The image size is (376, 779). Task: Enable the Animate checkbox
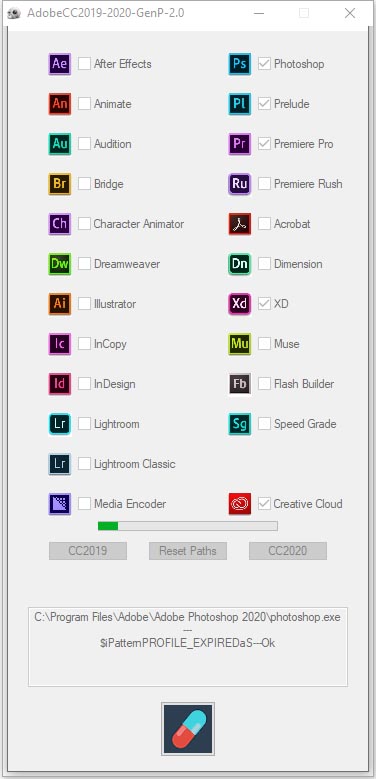tap(84, 104)
